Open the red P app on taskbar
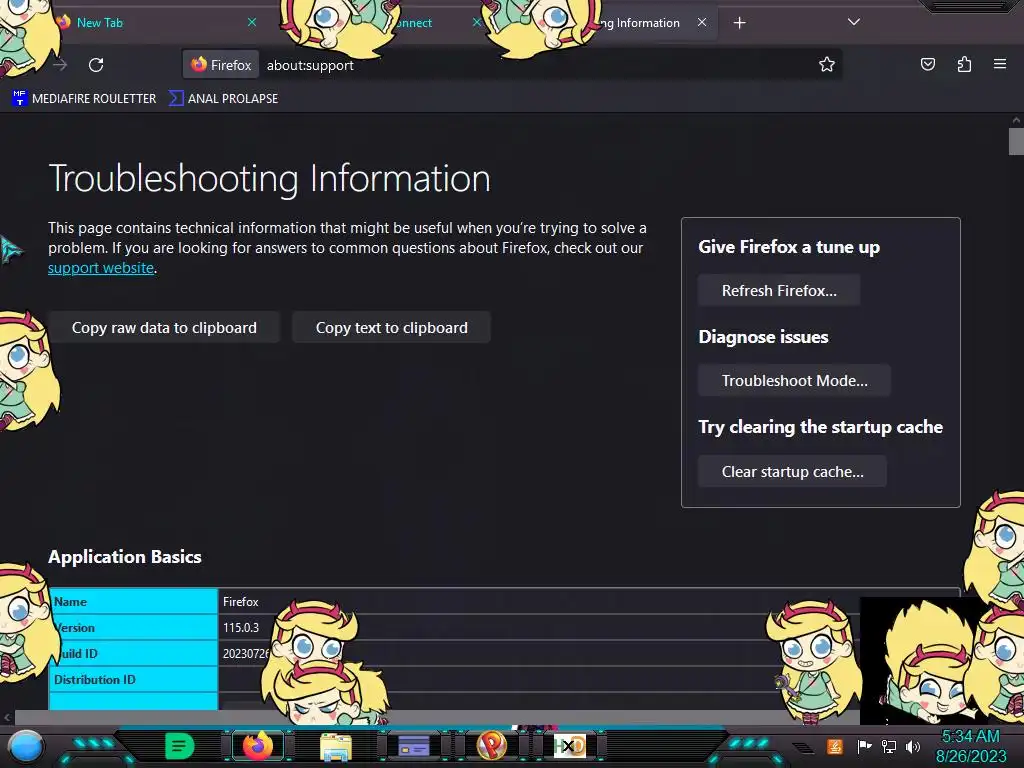The image size is (1024, 768). (491, 745)
